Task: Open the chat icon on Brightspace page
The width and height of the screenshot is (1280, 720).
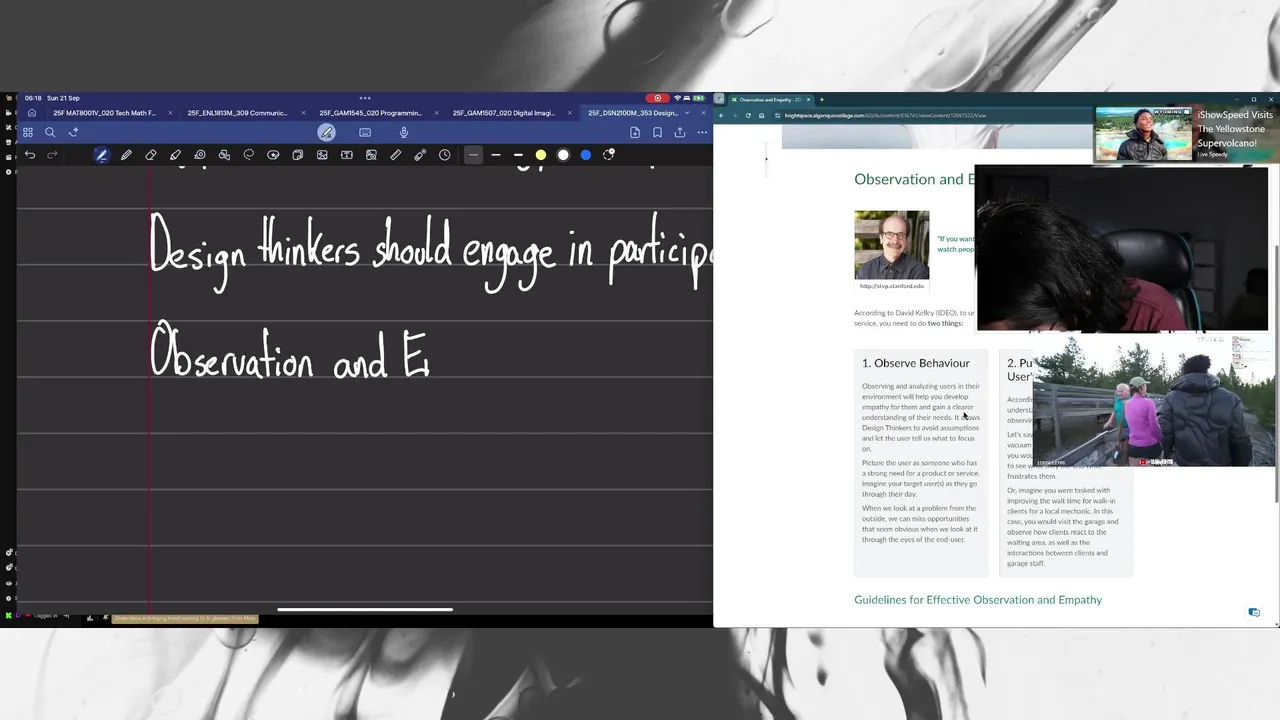Action: (1254, 612)
